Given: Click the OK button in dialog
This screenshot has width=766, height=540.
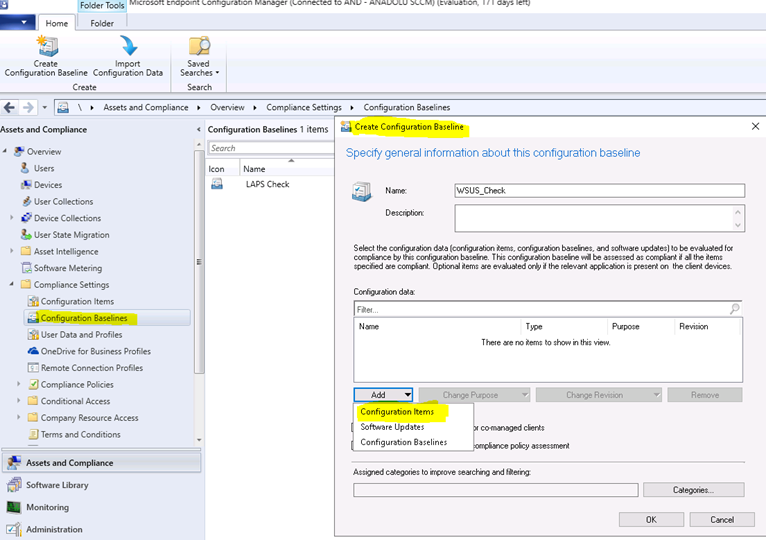Looking at the screenshot, I should (651, 519).
